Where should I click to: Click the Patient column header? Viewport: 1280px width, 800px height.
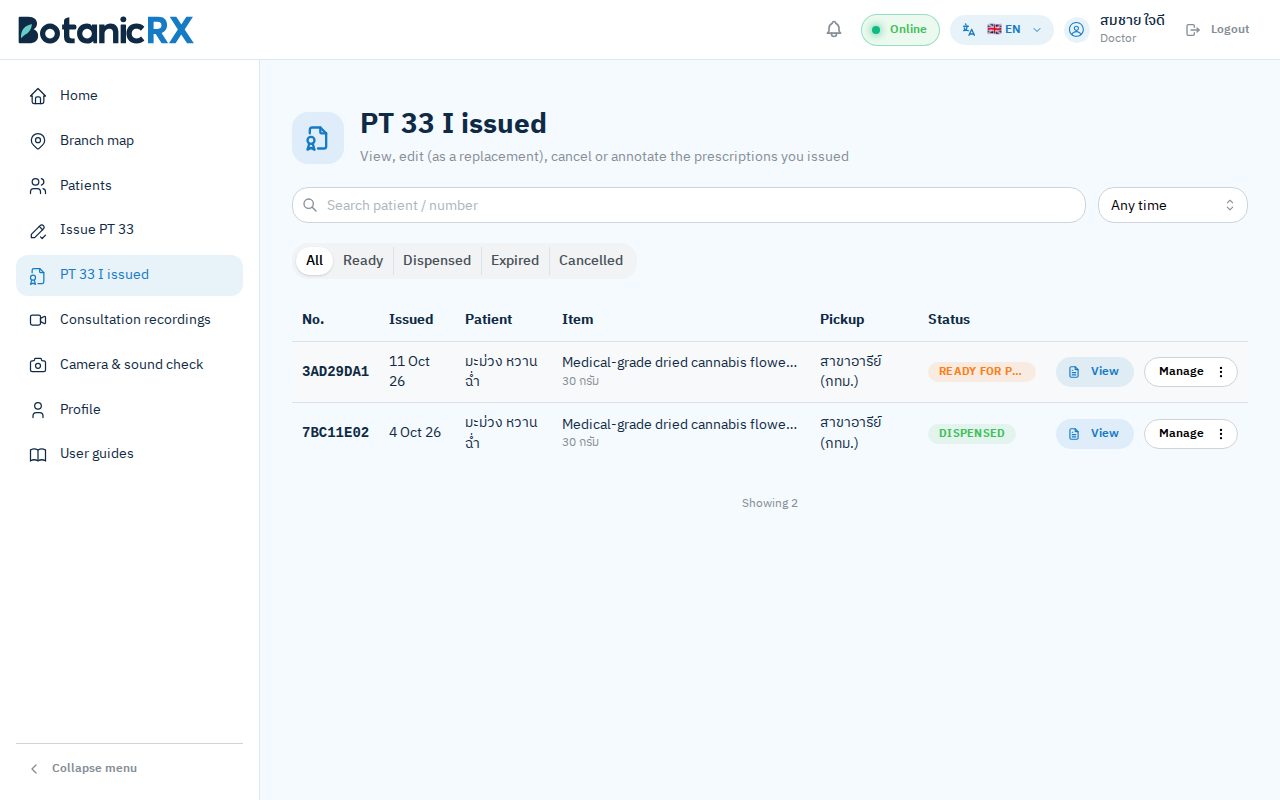[x=488, y=320]
